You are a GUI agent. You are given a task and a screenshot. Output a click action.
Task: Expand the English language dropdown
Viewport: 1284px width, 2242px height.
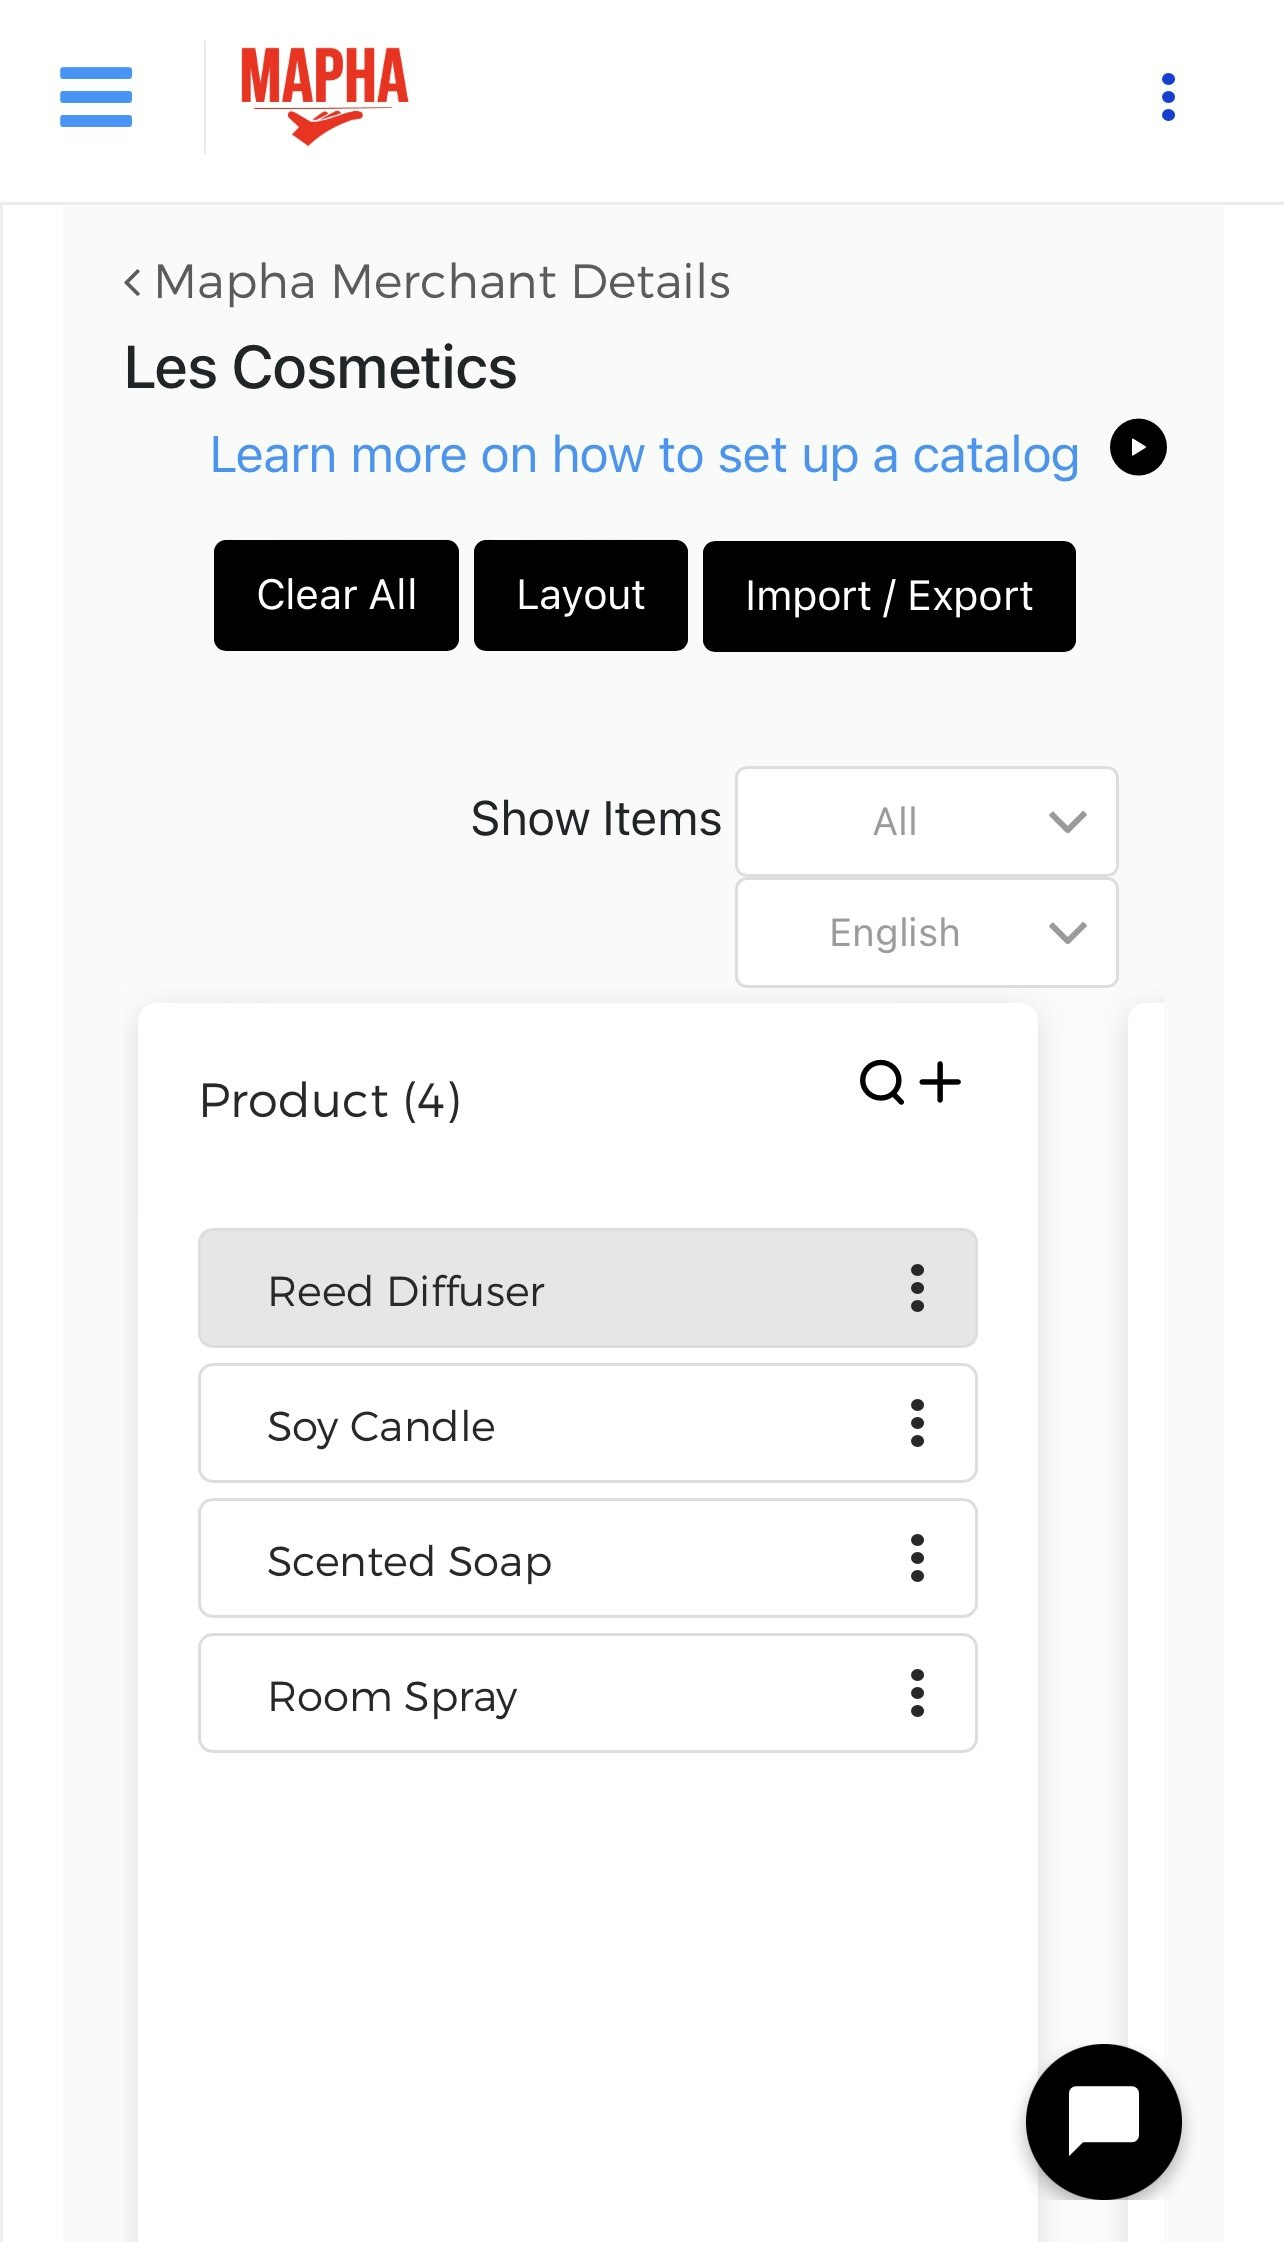coord(927,933)
